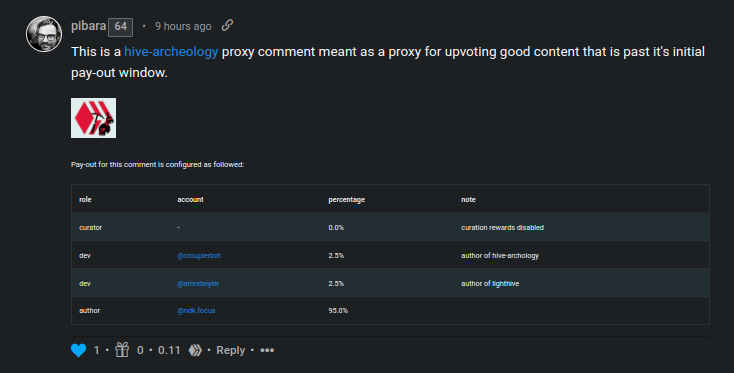The height and width of the screenshot is (373, 734).
Task: Click the gift tip icon
Action: point(122,350)
